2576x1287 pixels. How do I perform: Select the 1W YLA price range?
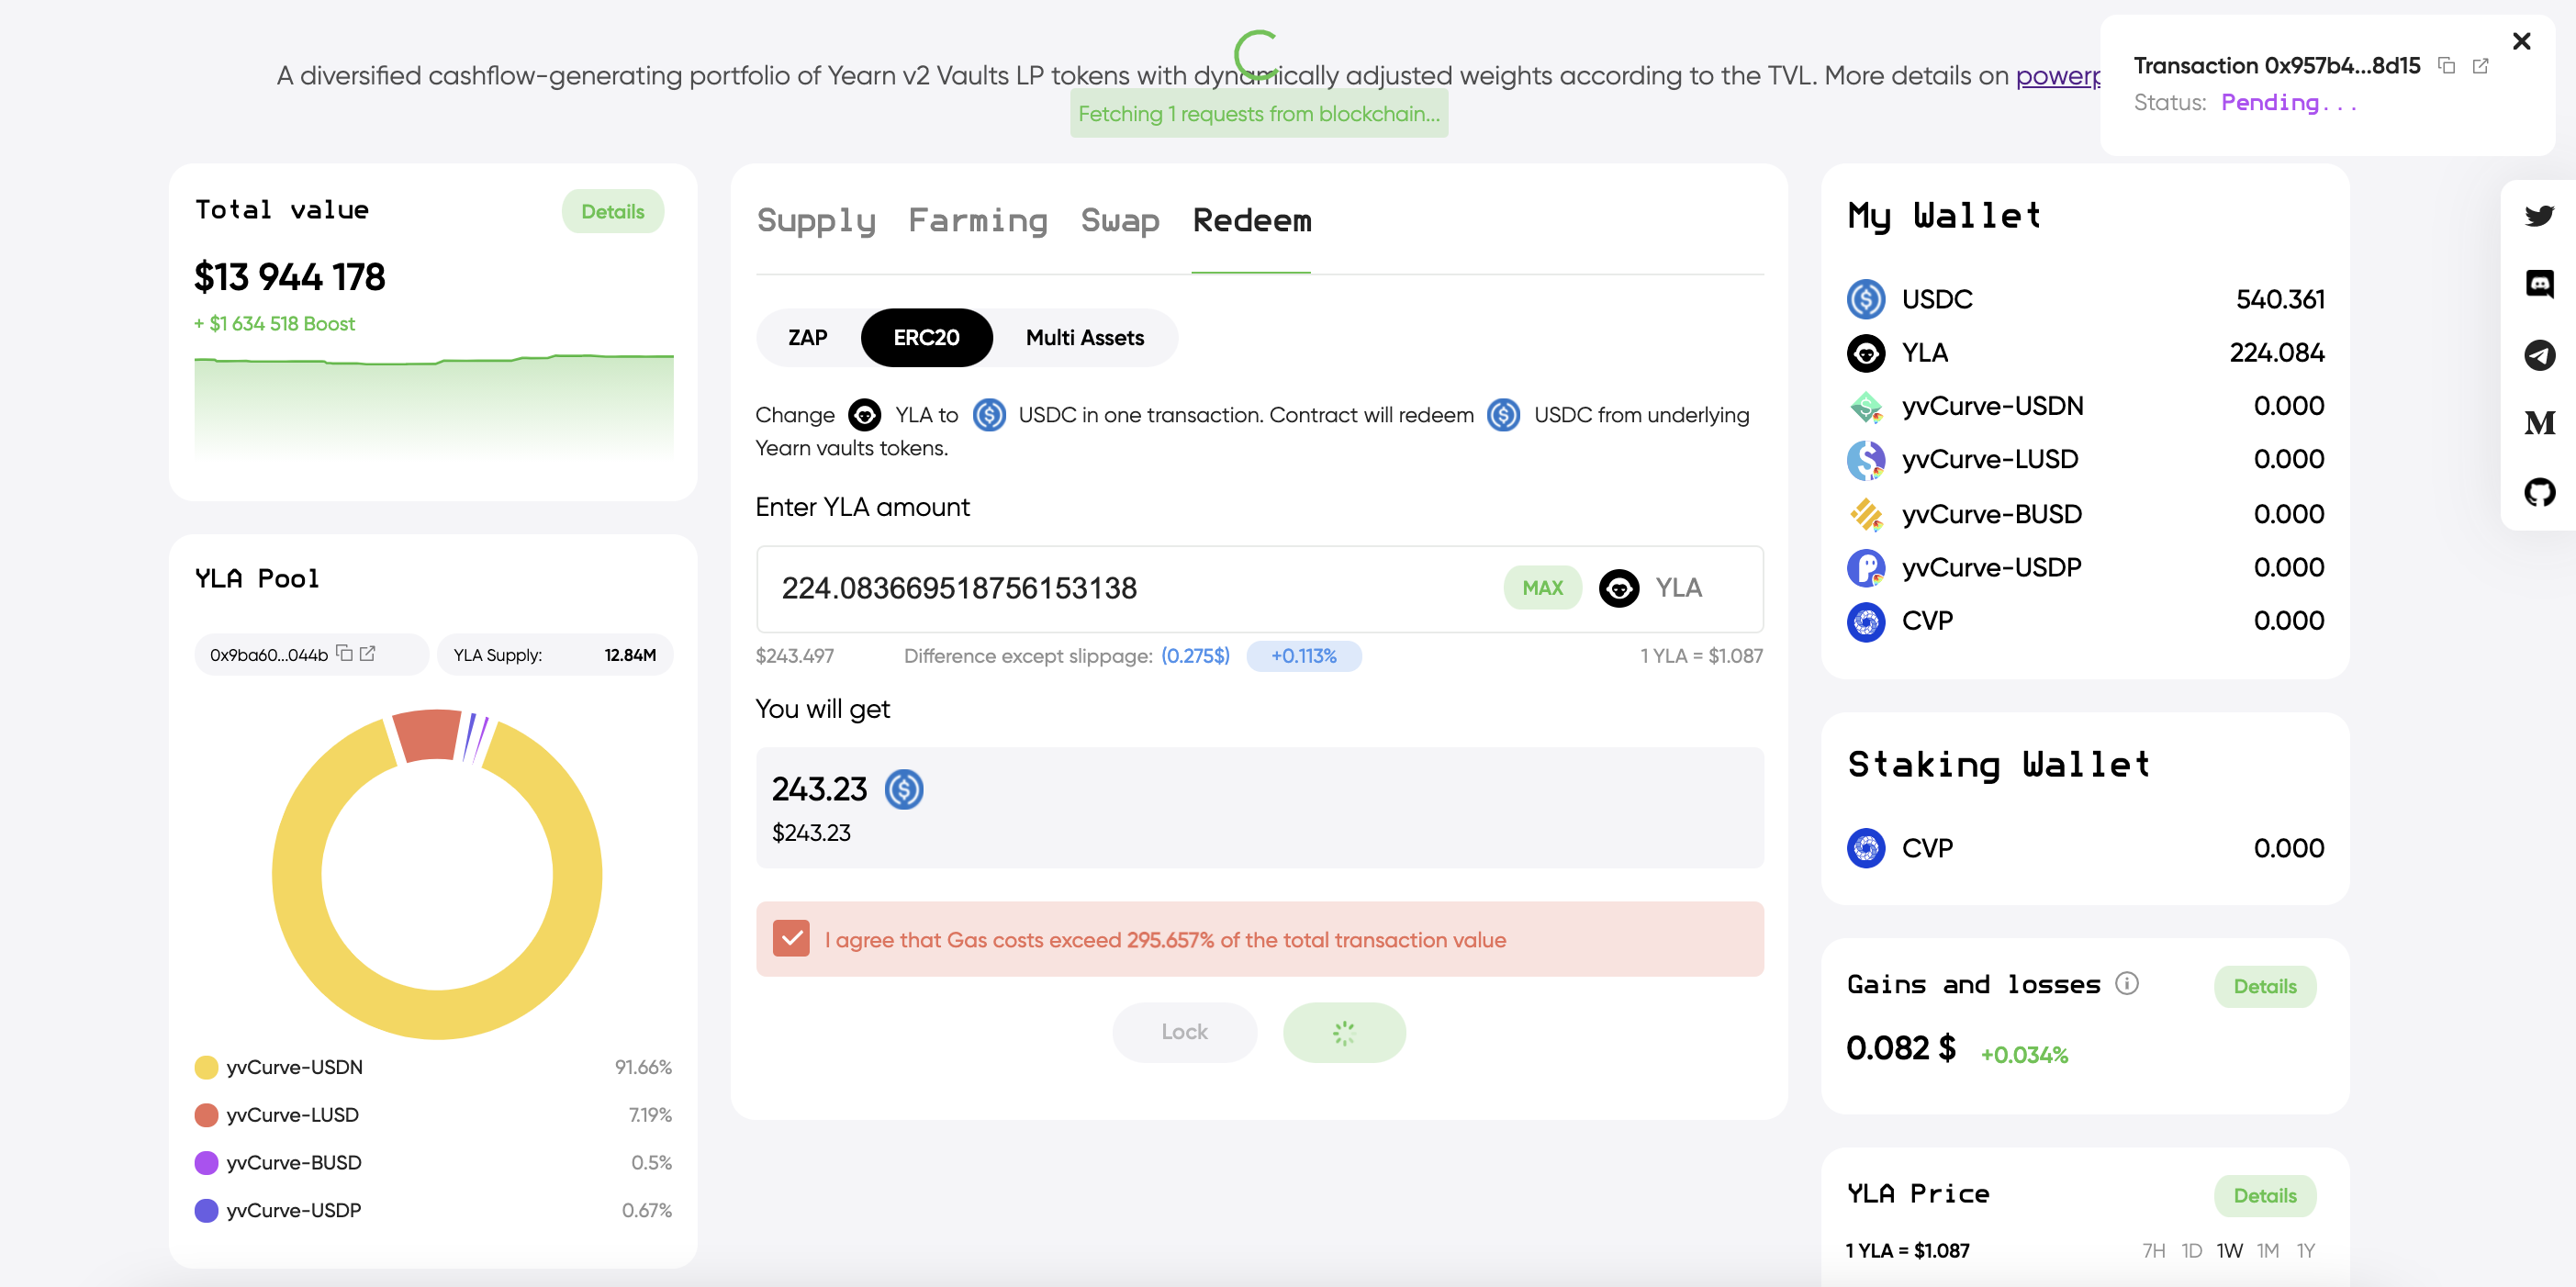tap(2229, 1251)
